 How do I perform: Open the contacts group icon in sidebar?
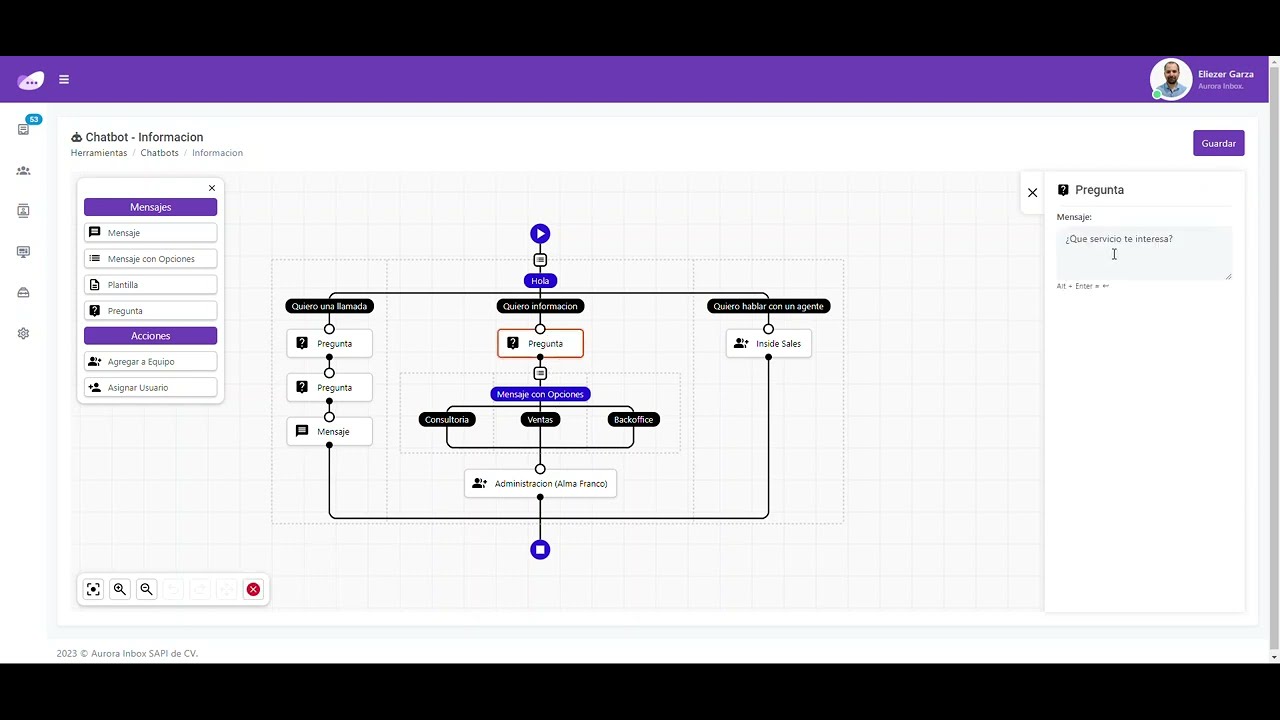(23, 171)
